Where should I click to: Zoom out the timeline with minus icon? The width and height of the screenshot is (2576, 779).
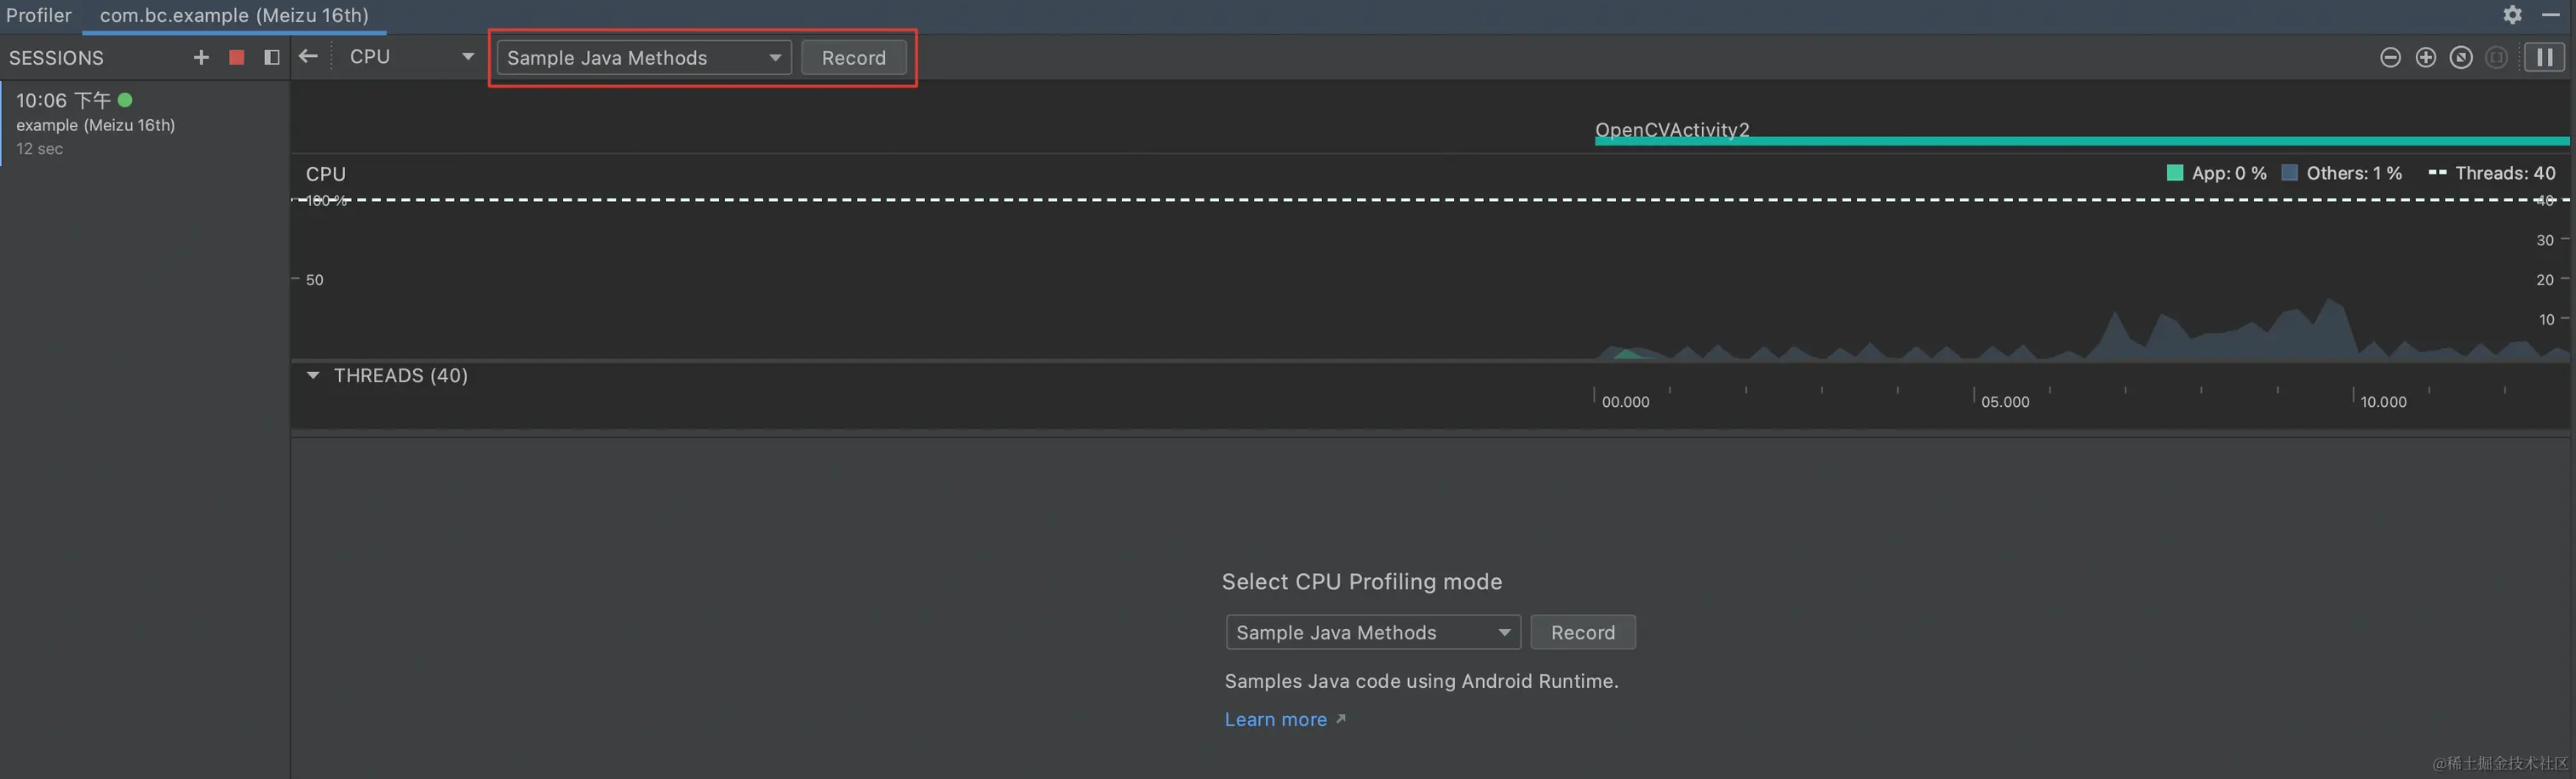click(2390, 57)
